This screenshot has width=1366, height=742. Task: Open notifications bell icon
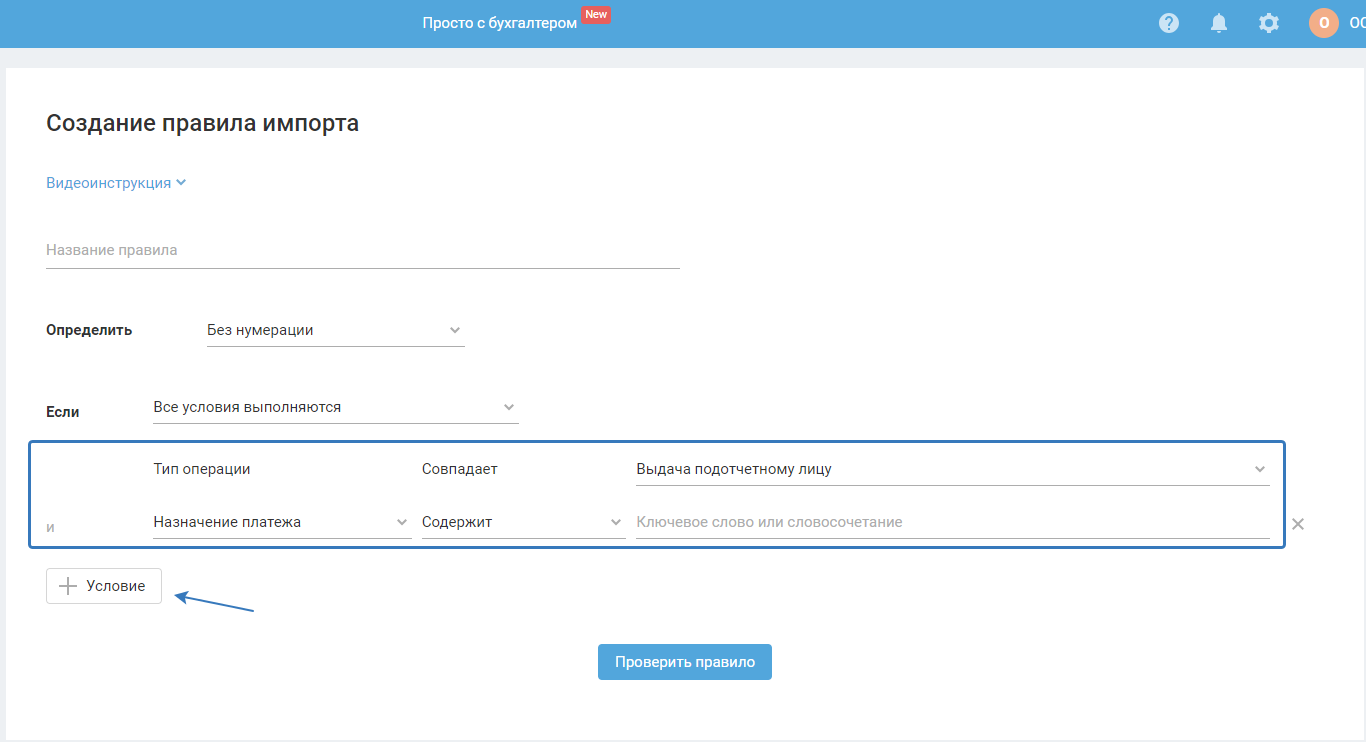1219,23
